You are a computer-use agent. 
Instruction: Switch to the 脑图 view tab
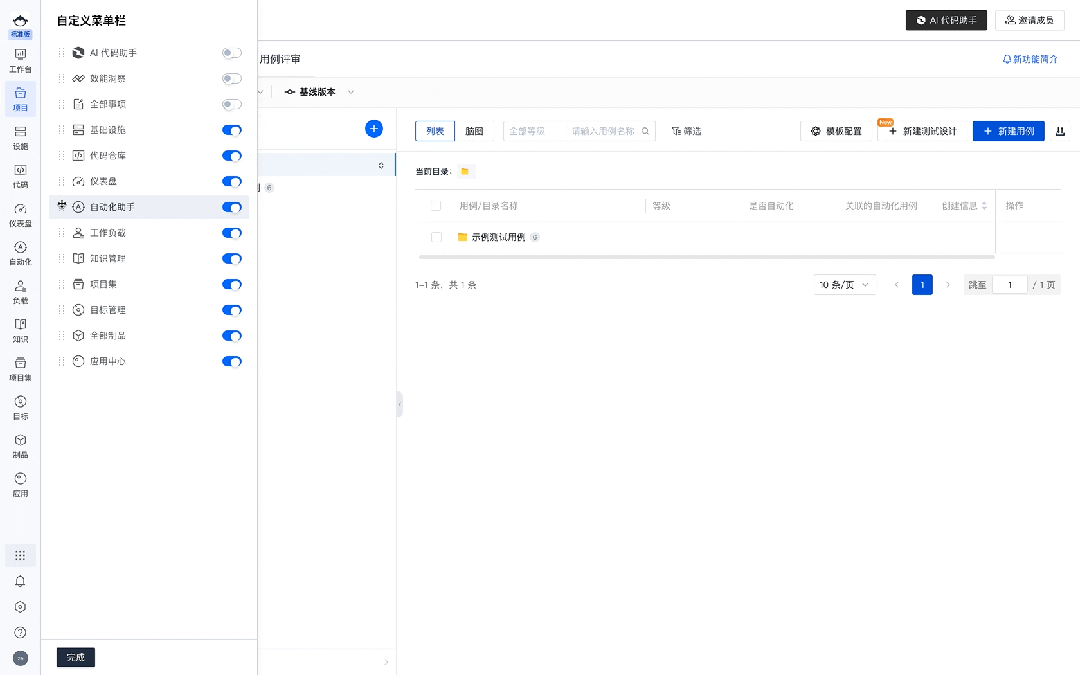tap(474, 131)
